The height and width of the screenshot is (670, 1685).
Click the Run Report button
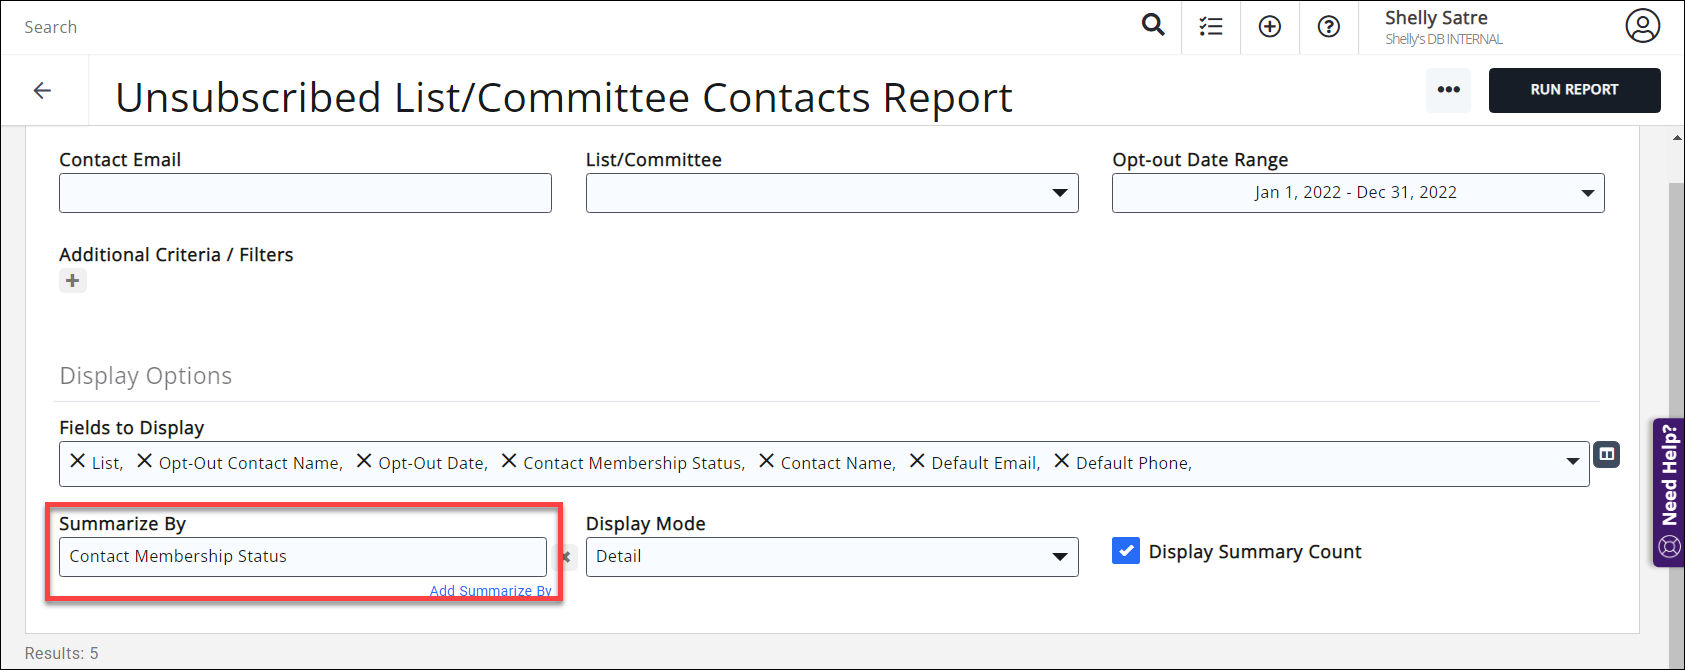[x=1574, y=90]
